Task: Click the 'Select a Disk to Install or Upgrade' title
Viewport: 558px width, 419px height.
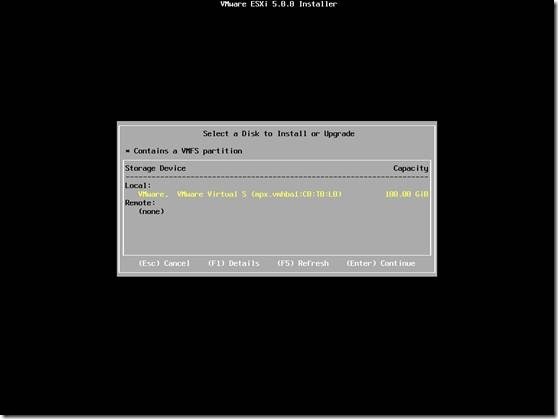Action: (278, 134)
